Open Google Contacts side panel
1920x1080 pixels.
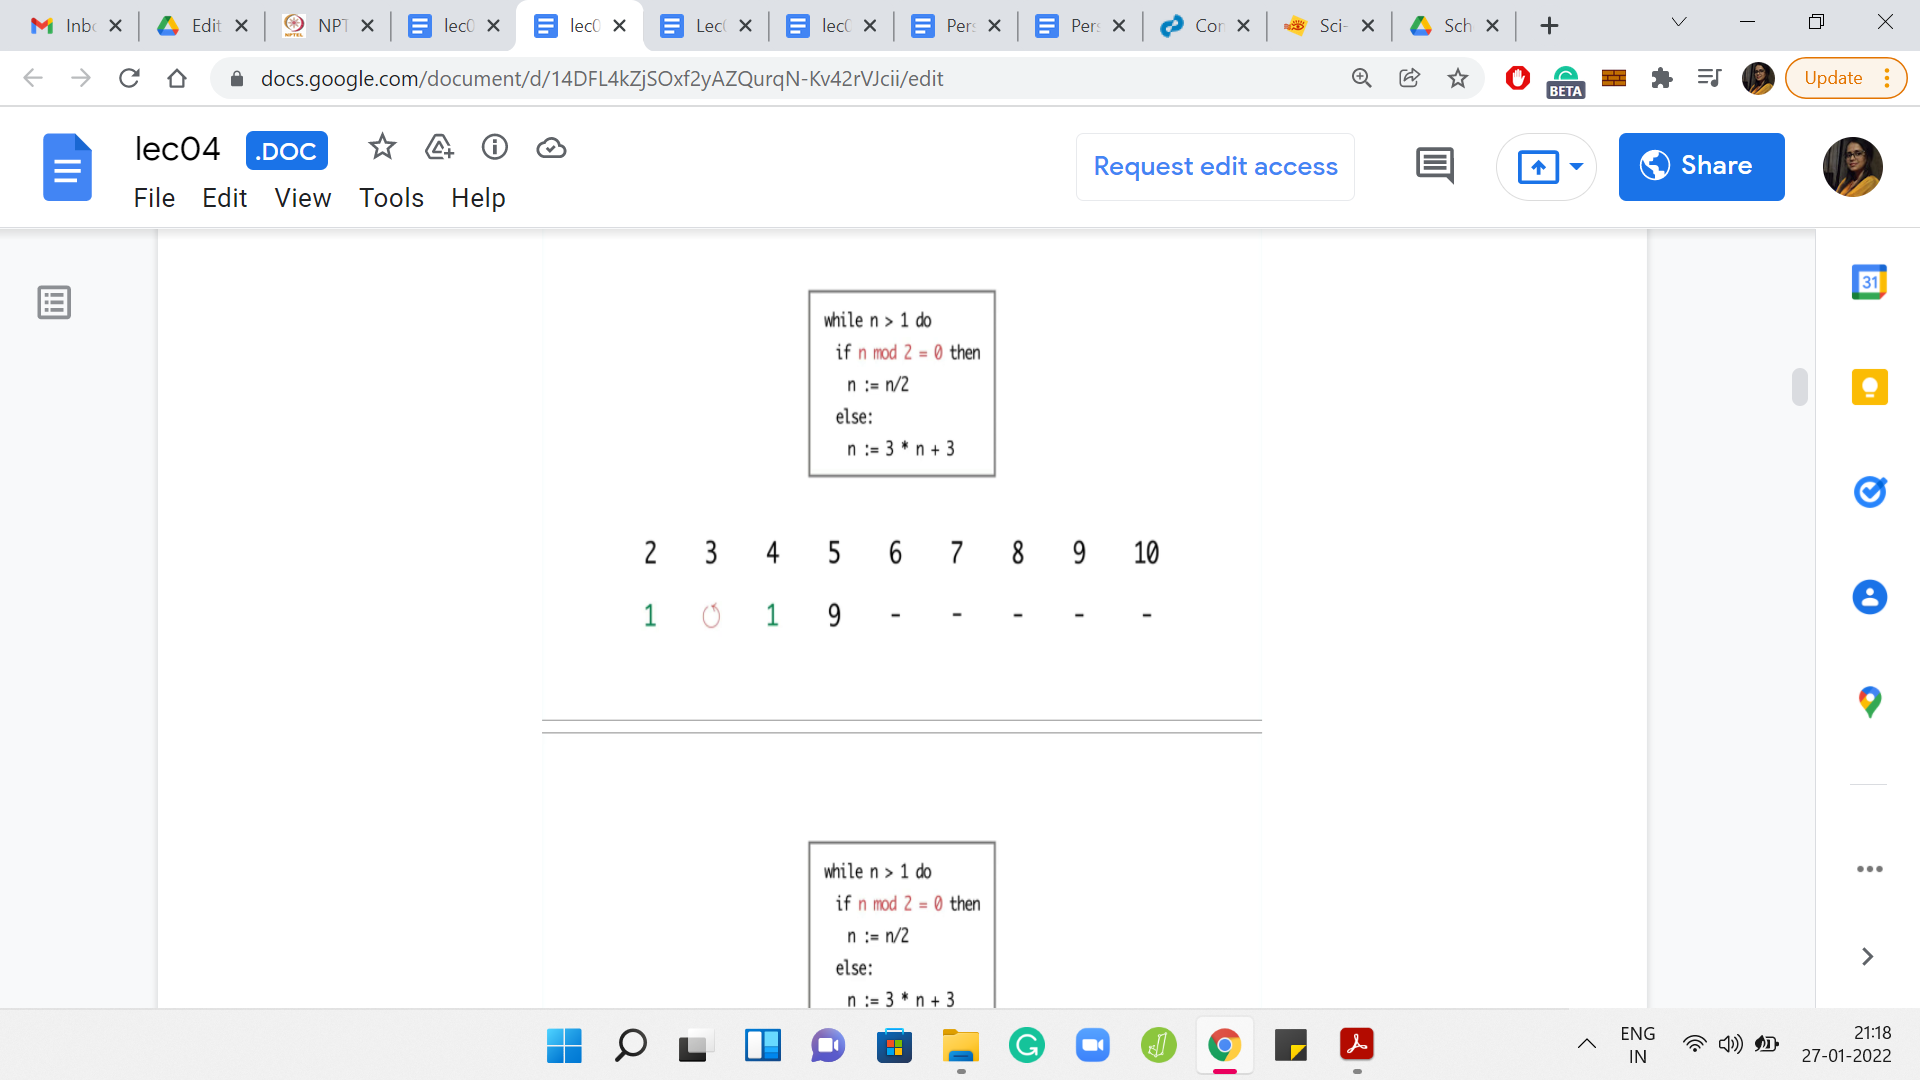pos(1869,597)
